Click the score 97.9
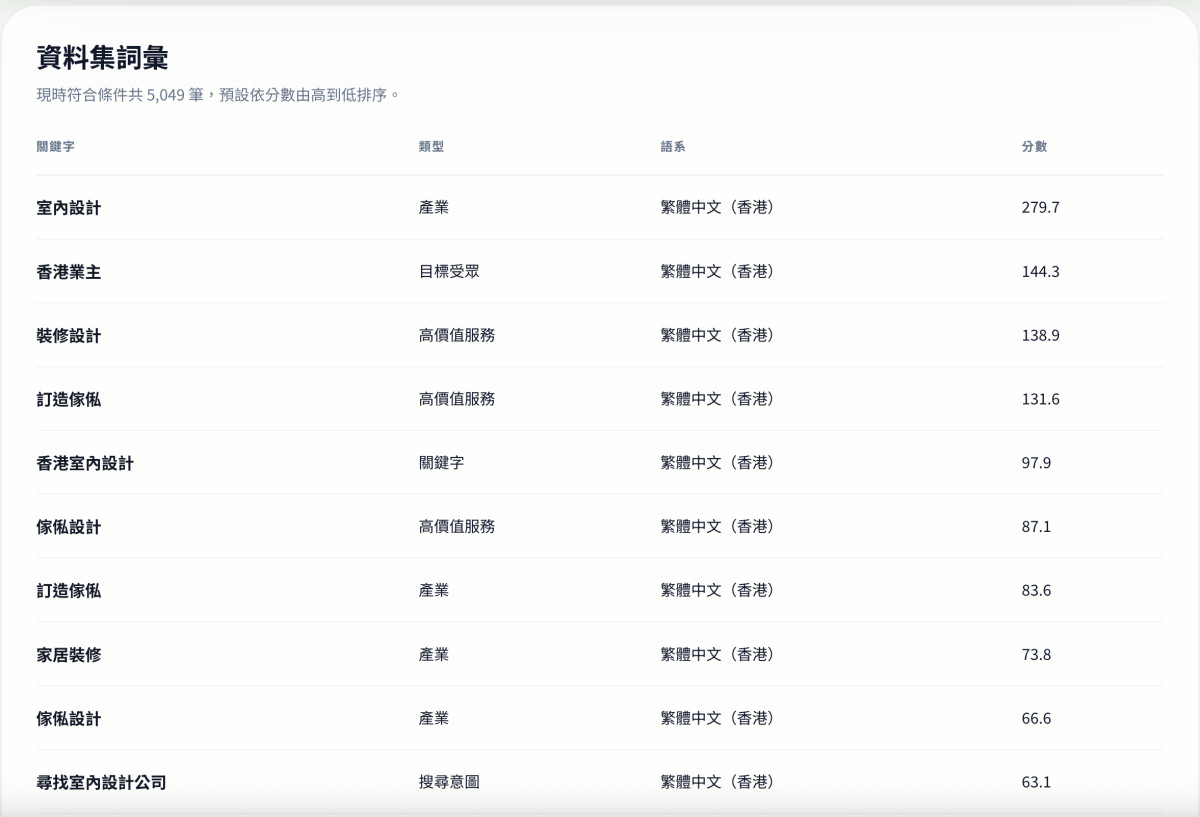 [x=1036, y=463]
